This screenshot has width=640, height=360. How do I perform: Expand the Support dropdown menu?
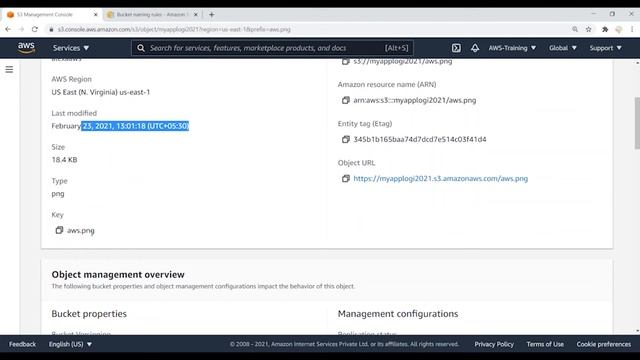pos(605,48)
